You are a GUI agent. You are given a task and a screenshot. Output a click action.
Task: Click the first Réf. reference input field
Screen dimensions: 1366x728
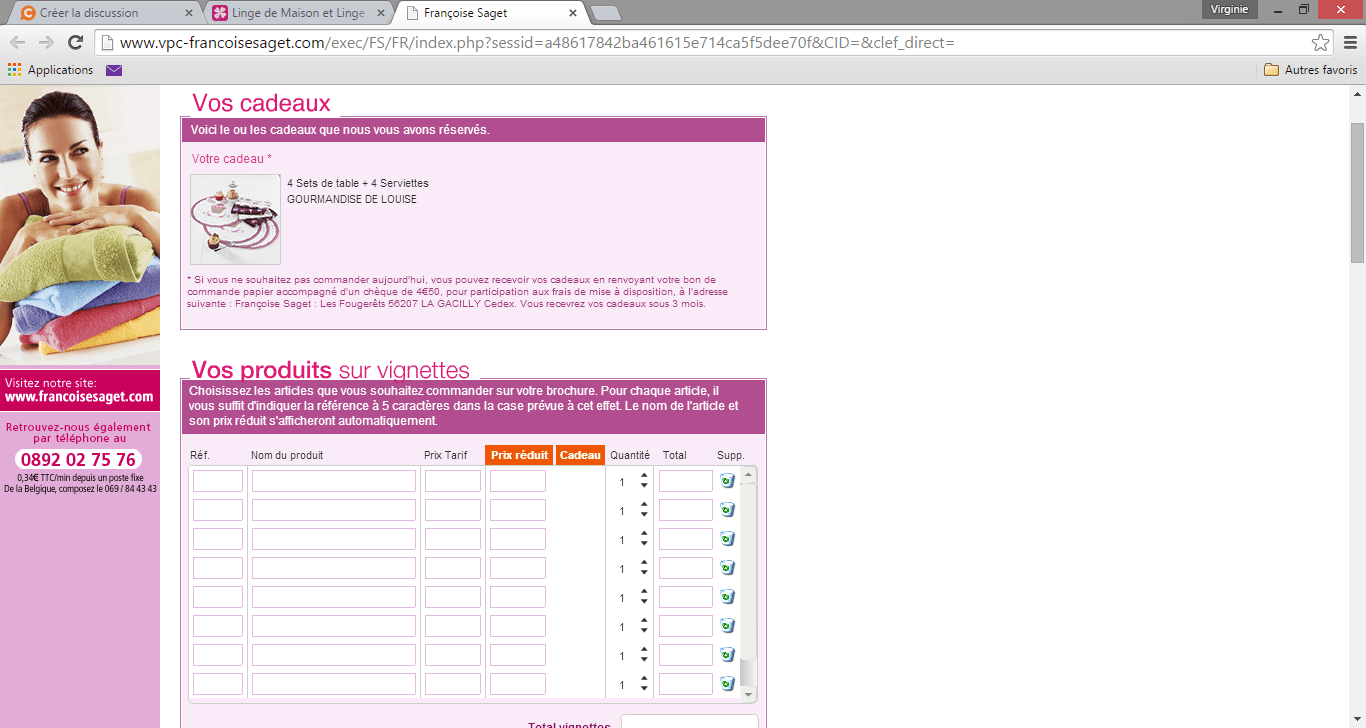(x=218, y=481)
